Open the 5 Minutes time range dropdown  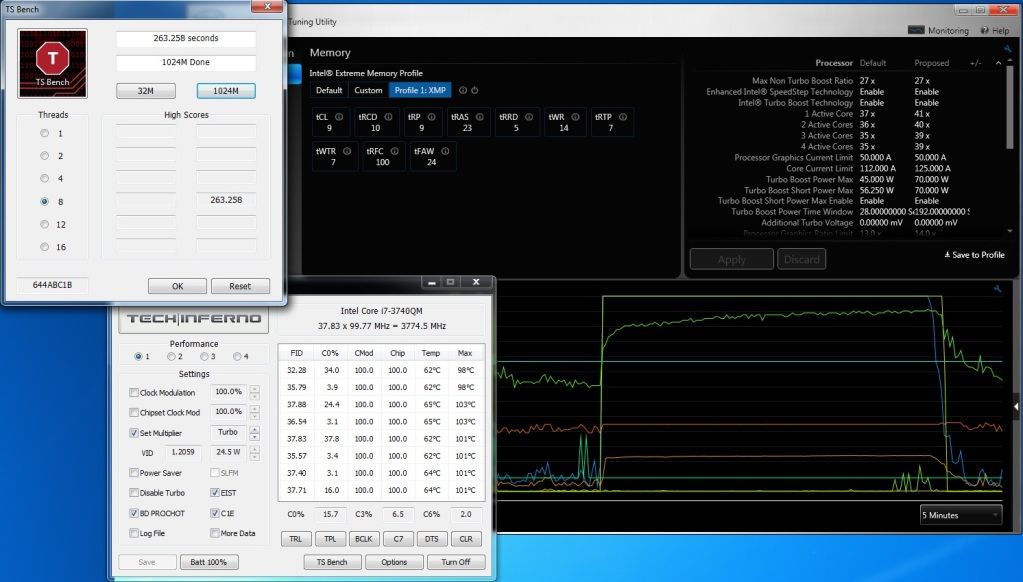[961, 515]
